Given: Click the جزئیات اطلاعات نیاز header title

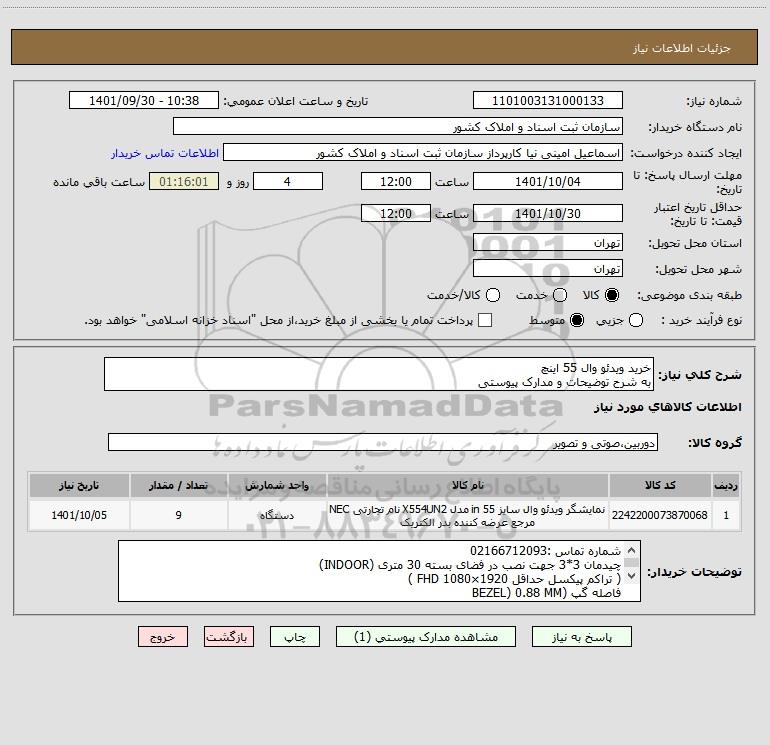Looking at the screenshot, I should [682, 48].
